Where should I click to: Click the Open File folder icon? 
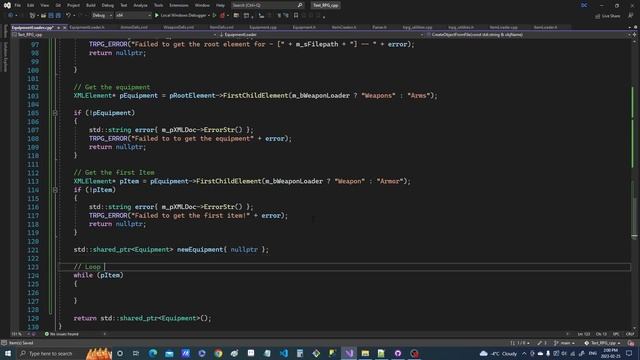click(x=43, y=16)
